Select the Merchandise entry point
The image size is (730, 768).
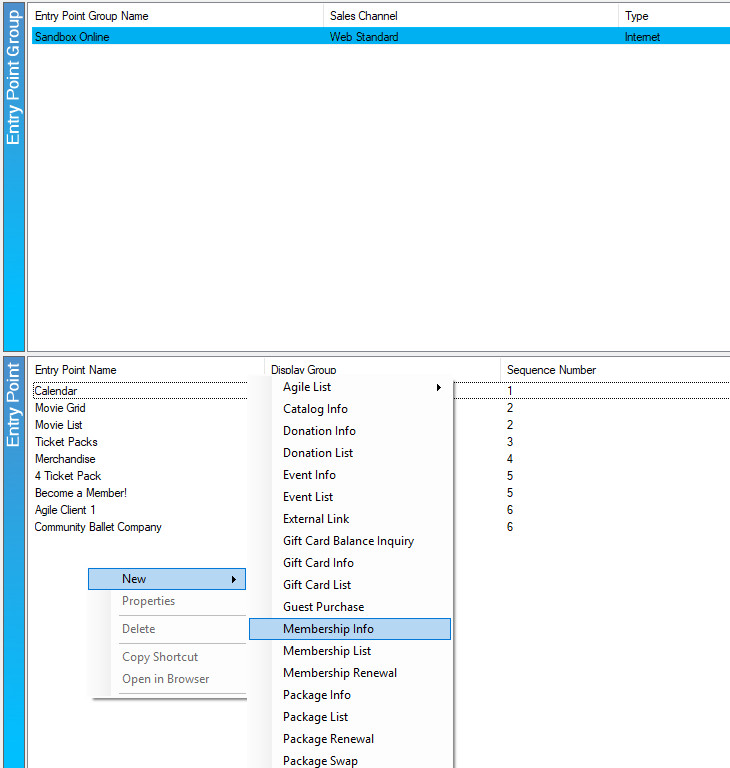65,459
